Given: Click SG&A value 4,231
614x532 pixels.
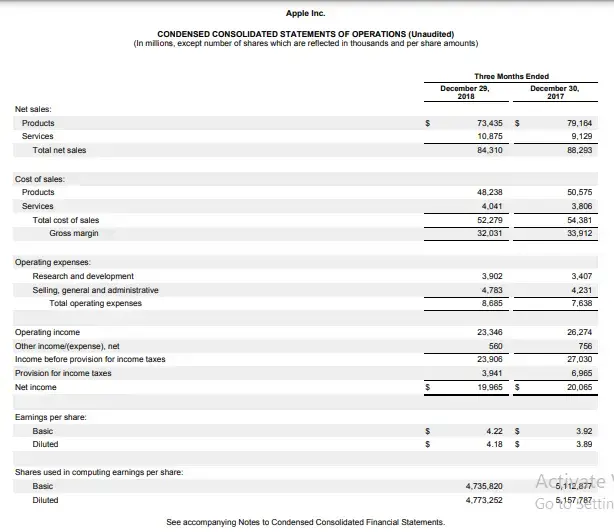Looking at the screenshot, I should [x=581, y=290].
